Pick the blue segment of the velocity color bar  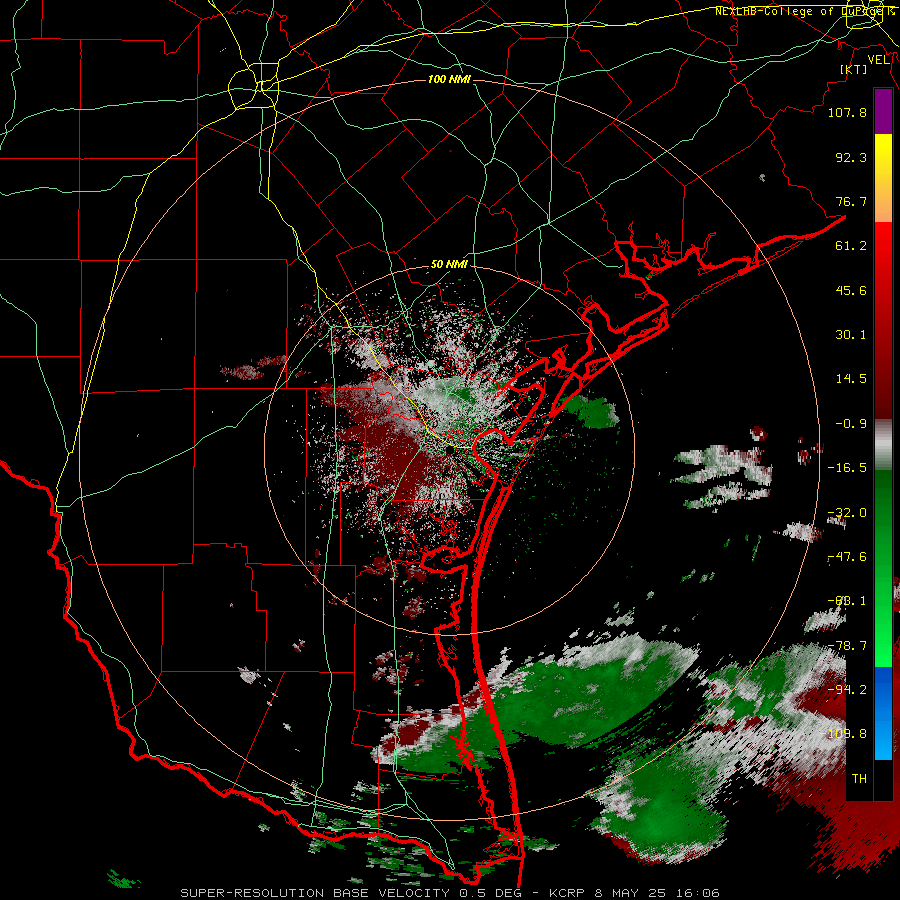(x=883, y=712)
